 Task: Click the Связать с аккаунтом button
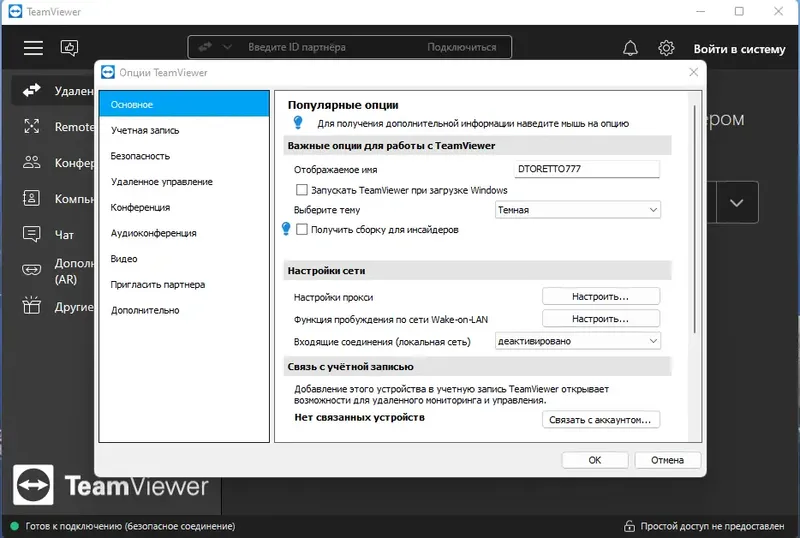coord(601,420)
